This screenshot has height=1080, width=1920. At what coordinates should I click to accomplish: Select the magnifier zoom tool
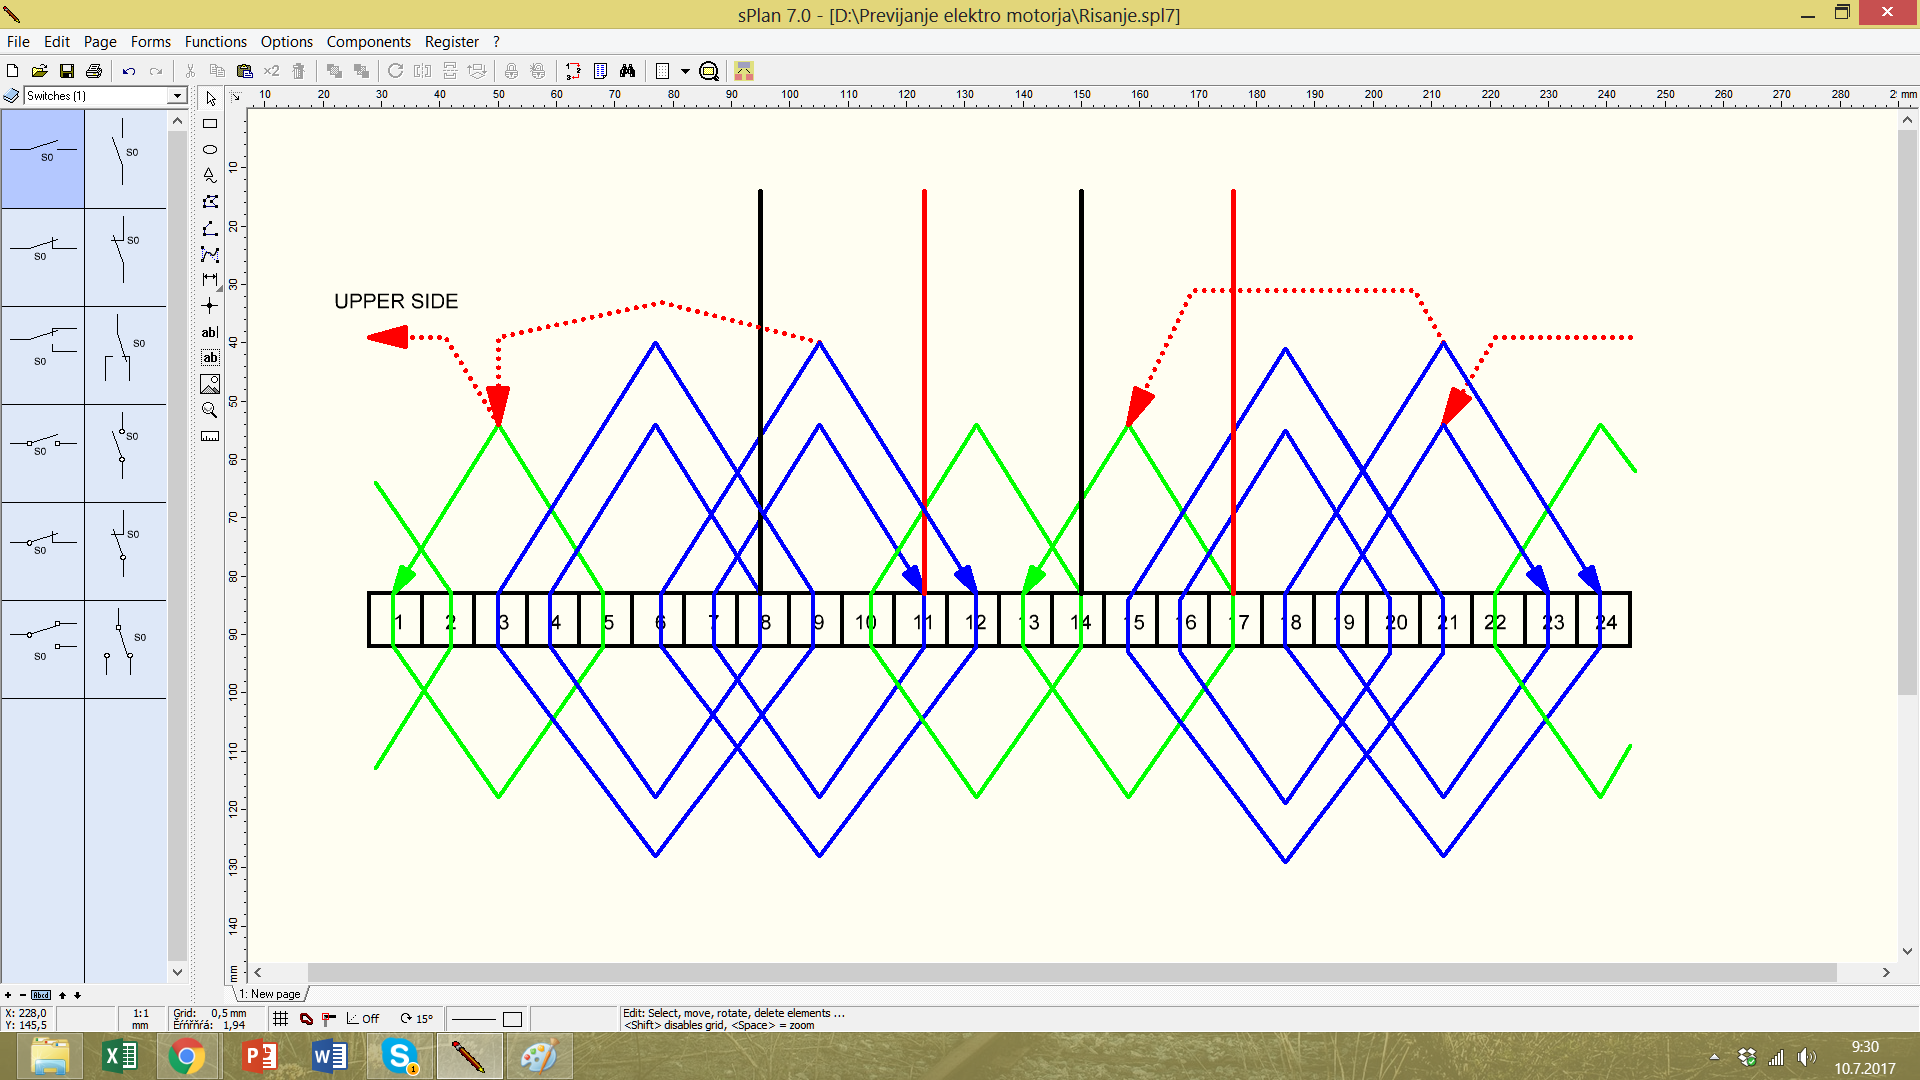tap(210, 410)
